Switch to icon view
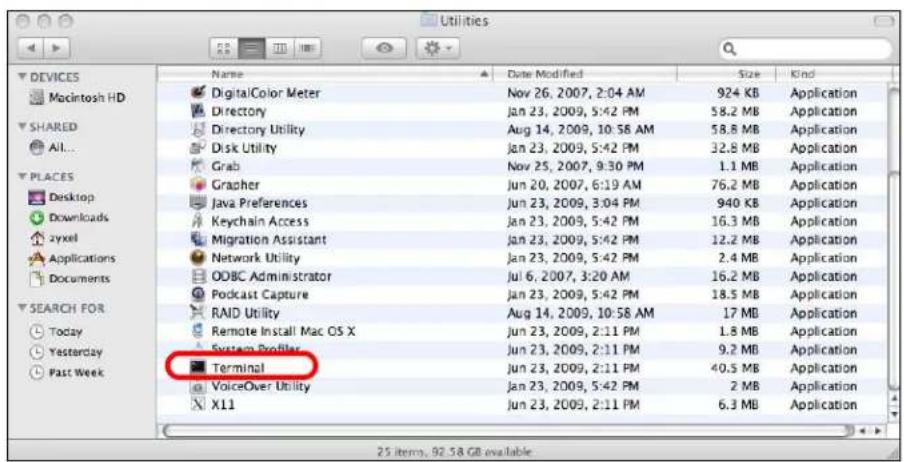The height and width of the screenshot is (462, 904). (x=224, y=49)
